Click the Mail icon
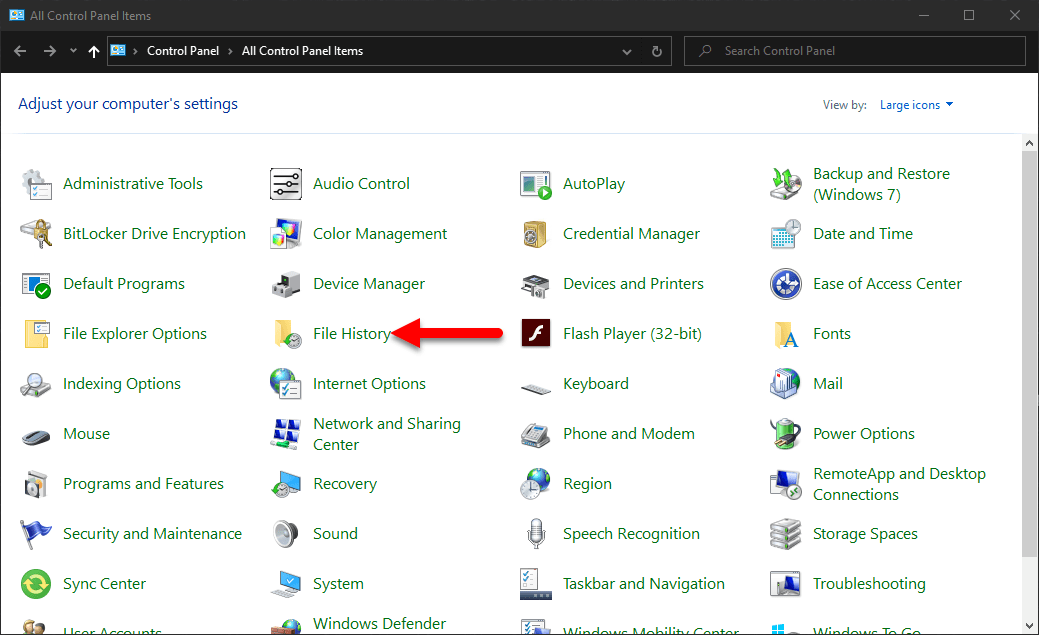1039x635 pixels. tap(786, 384)
